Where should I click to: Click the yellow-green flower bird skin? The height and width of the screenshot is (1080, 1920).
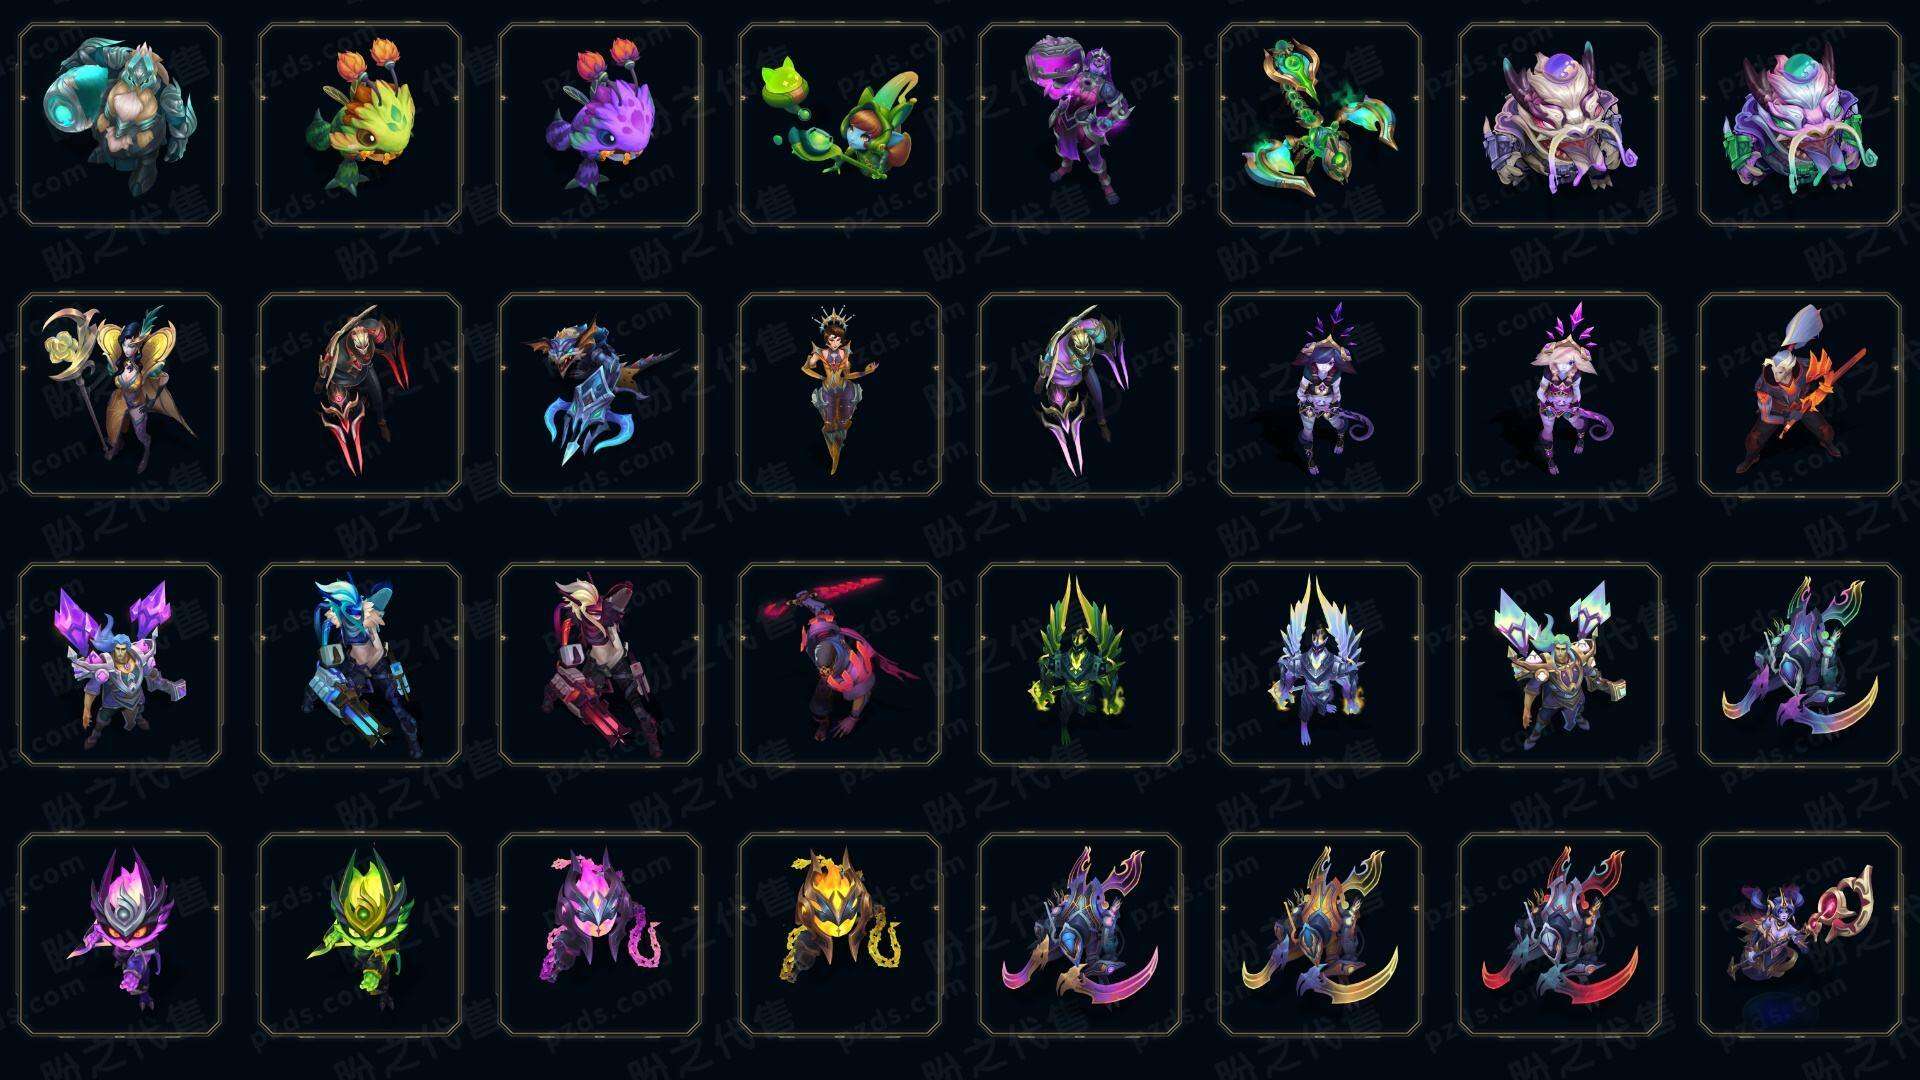coord(360,125)
